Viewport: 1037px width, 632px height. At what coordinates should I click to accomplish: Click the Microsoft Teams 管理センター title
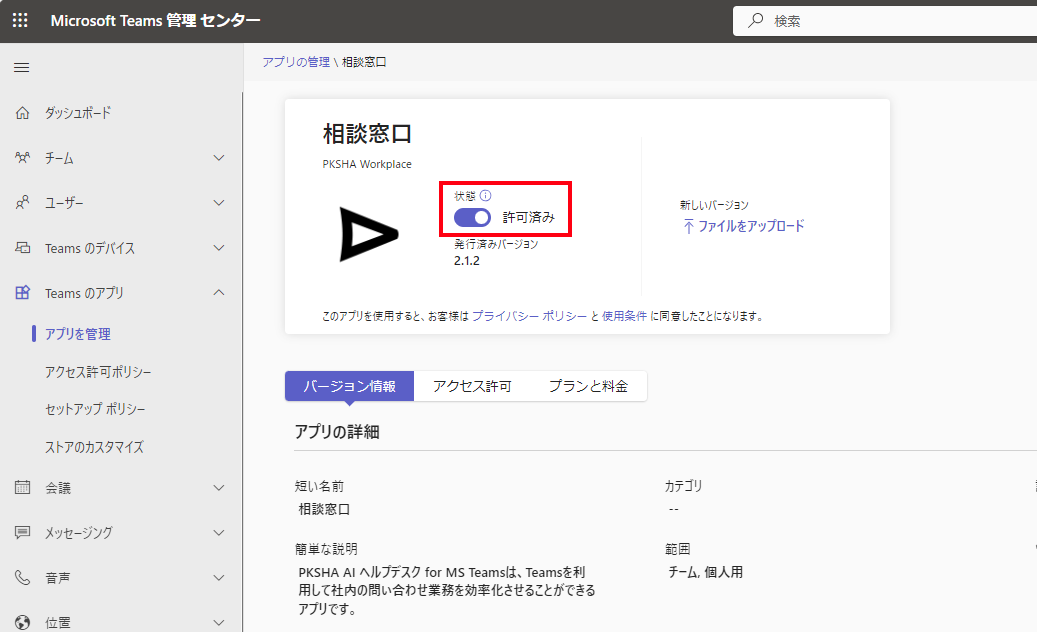point(155,20)
